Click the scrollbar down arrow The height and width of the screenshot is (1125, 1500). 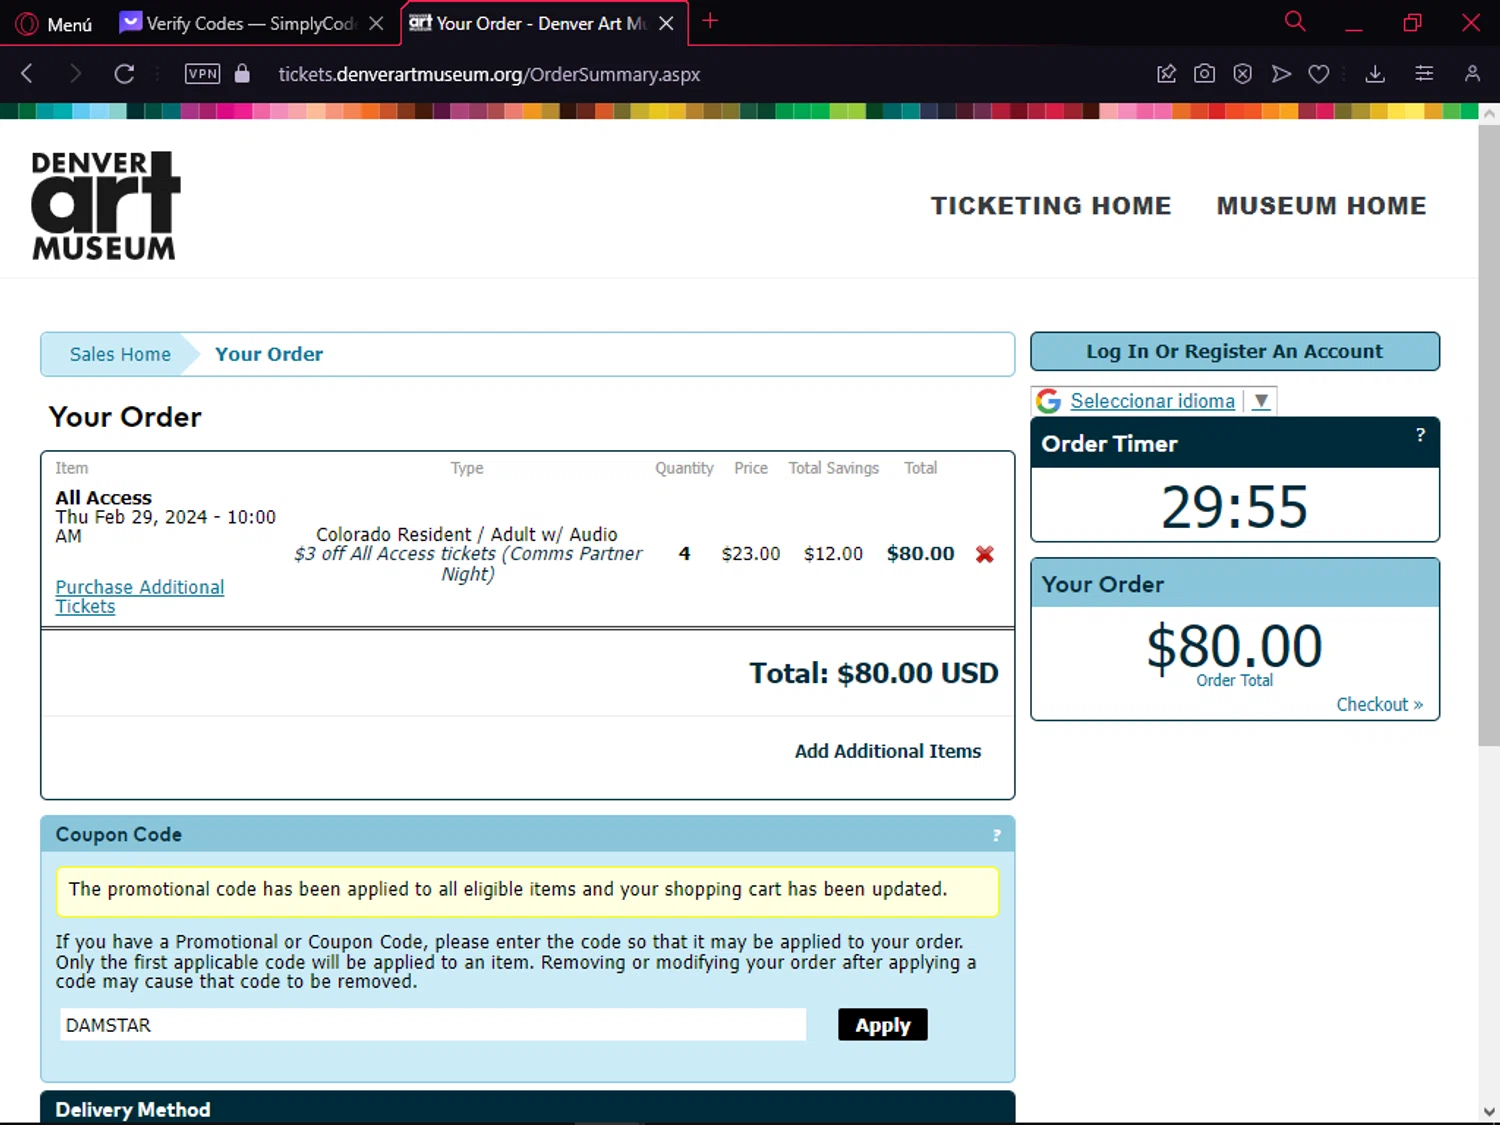click(x=1489, y=1112)
